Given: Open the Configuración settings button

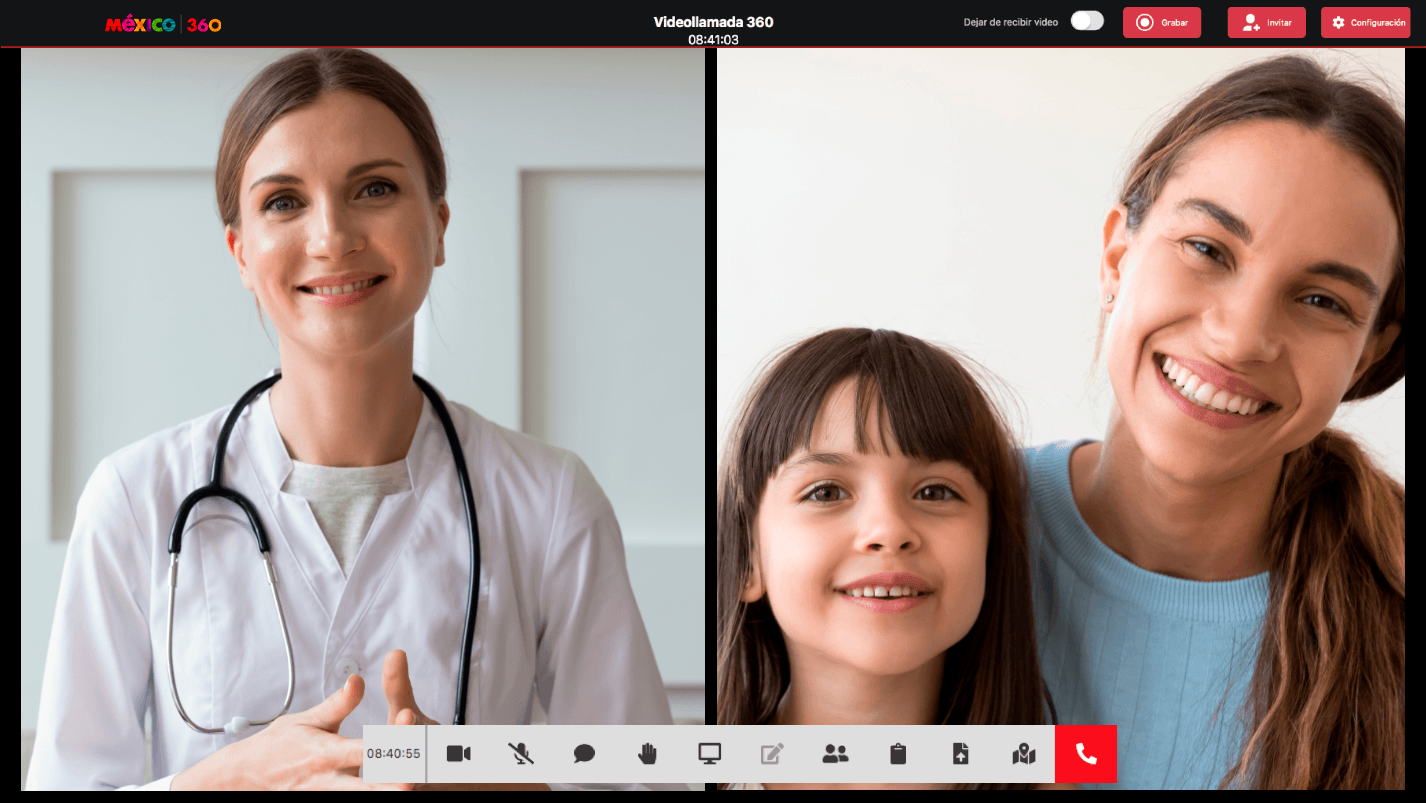Looking at the screenshot, I should (x=1365, y=22).
